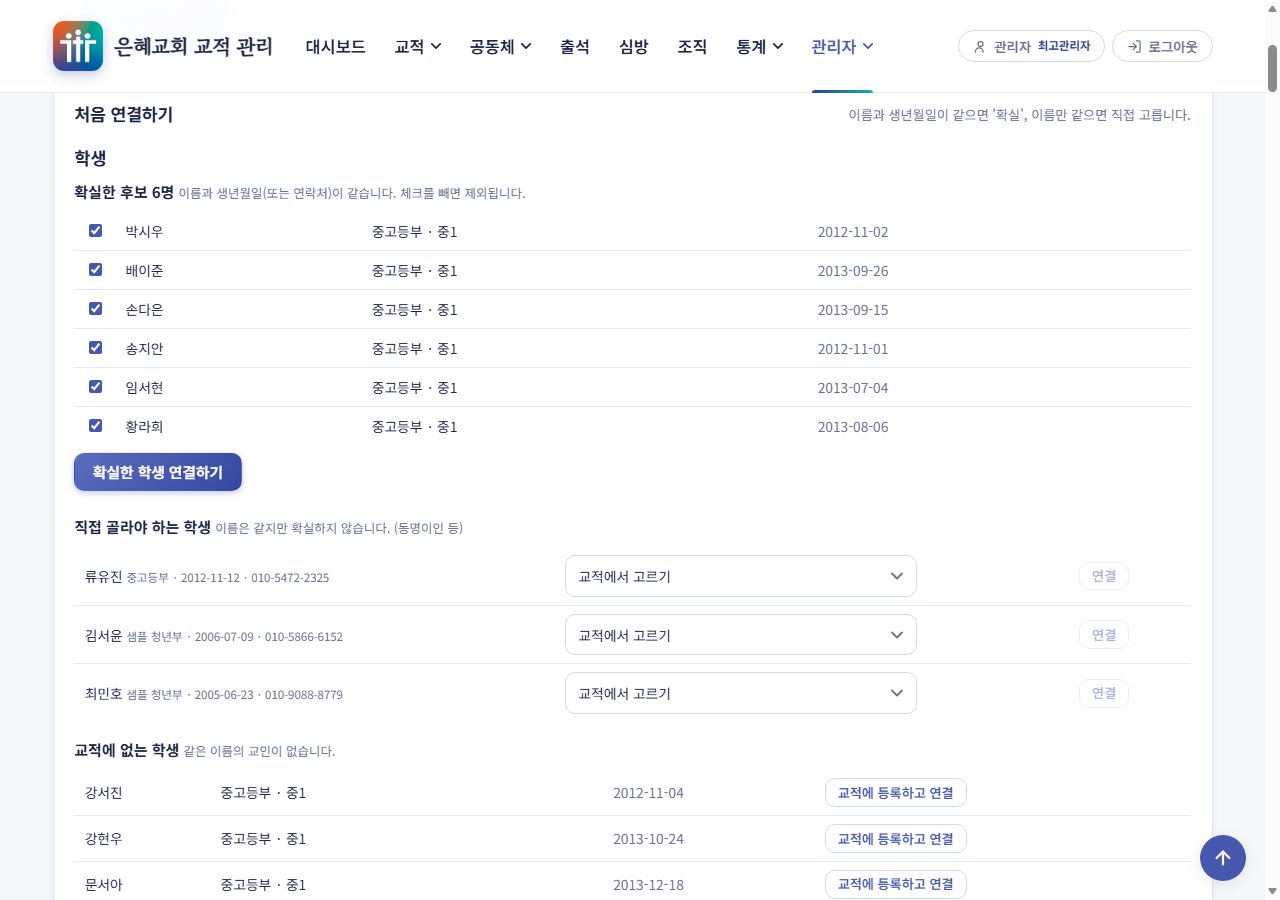This screenshot has width=1280, height=900.
Task: Click 연결 button for 류유진
Action: click(x=1104, y=576)
